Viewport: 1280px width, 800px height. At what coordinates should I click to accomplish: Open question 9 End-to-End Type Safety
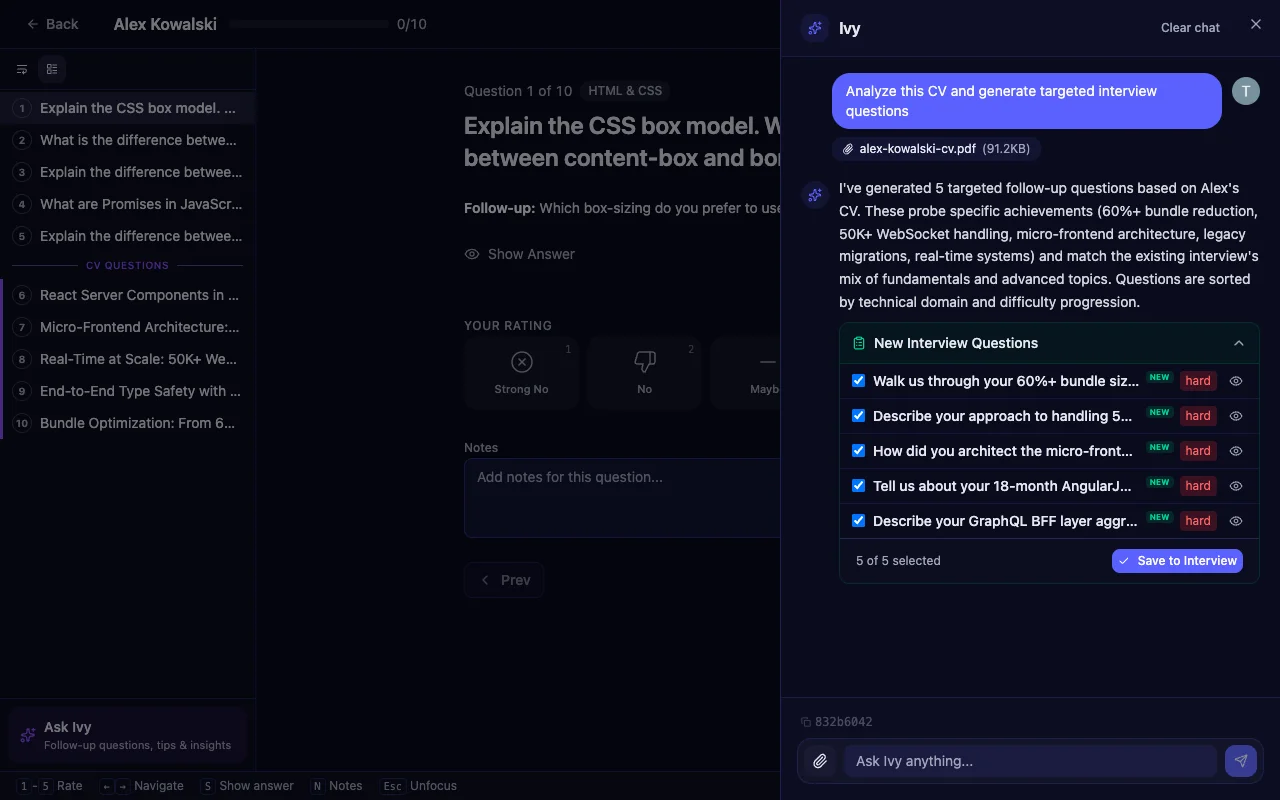coord(140,391)
